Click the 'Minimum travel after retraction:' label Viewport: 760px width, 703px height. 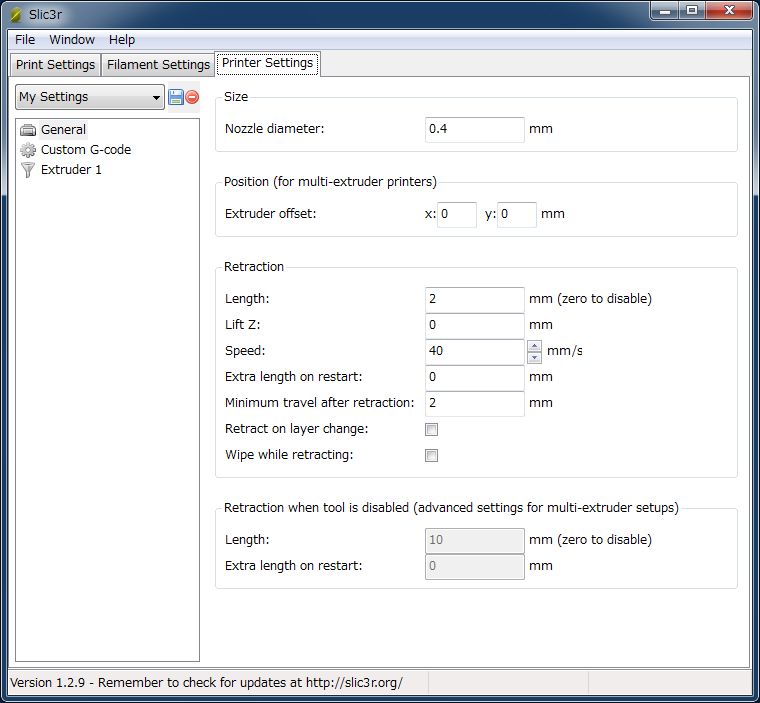point(319,403)
